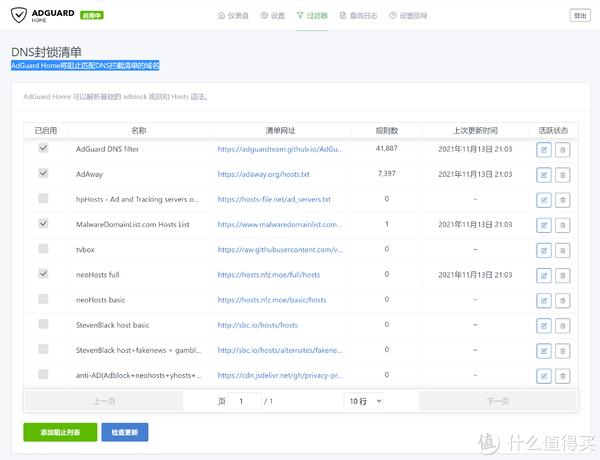Enable StevenBlack host+fakenews list checkbox
This screenshot has width=600, height=460.
tap(43, 349)
